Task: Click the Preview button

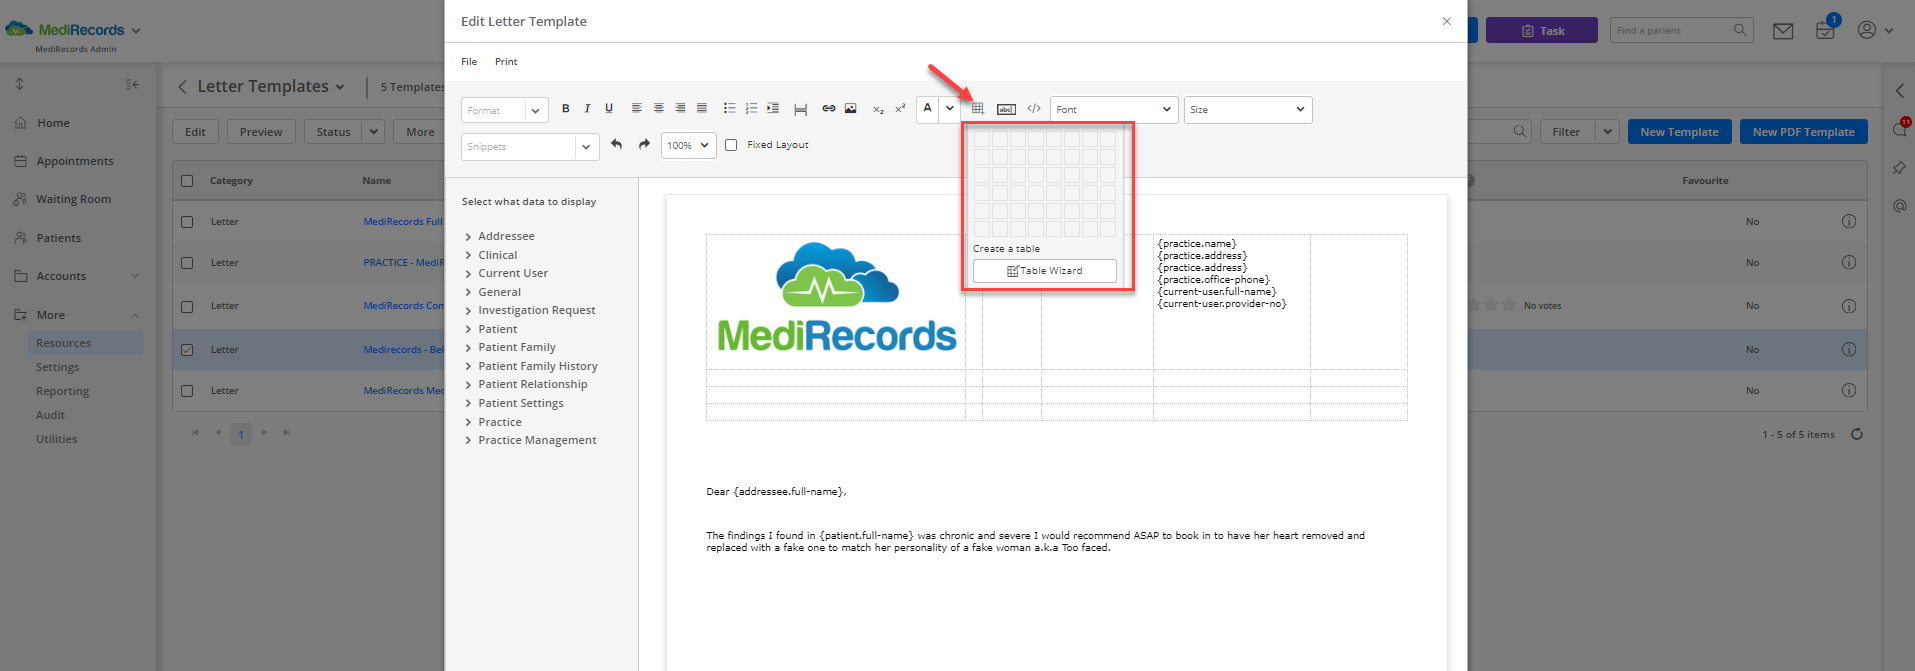Action: click(x=261, y=132)
